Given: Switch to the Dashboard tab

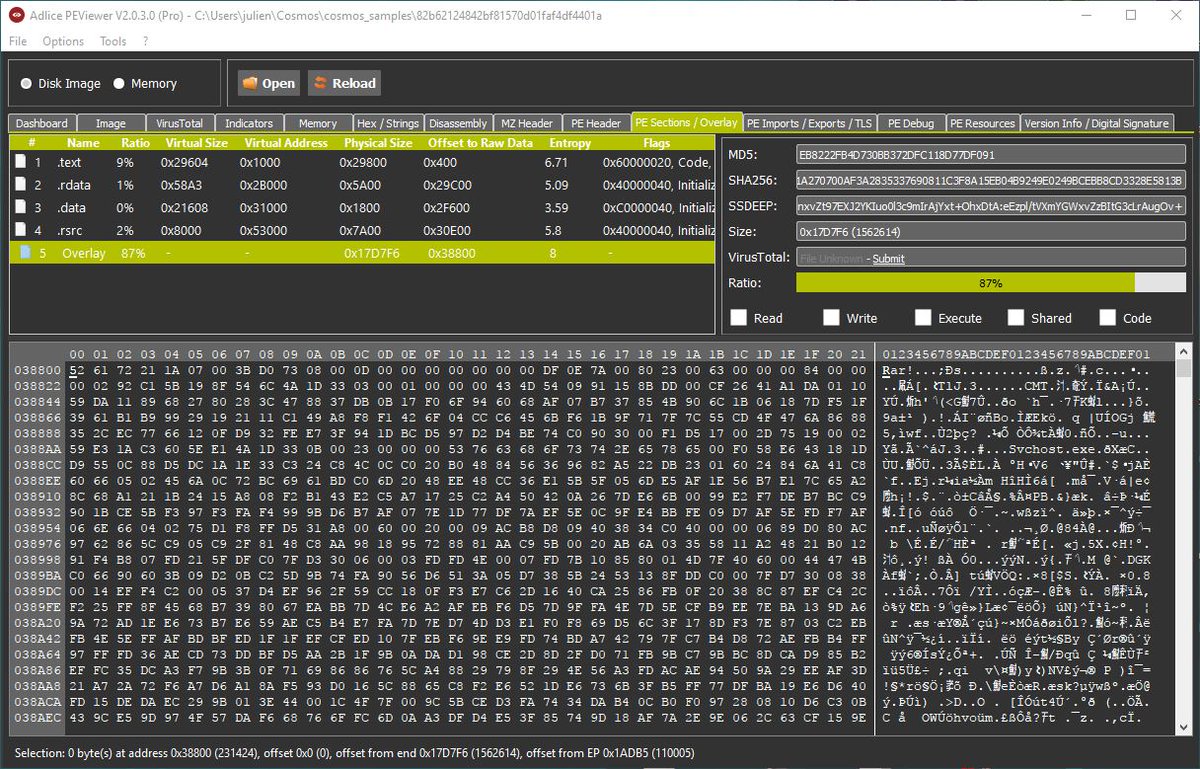Looking at the screenshot, I should 42,123.
